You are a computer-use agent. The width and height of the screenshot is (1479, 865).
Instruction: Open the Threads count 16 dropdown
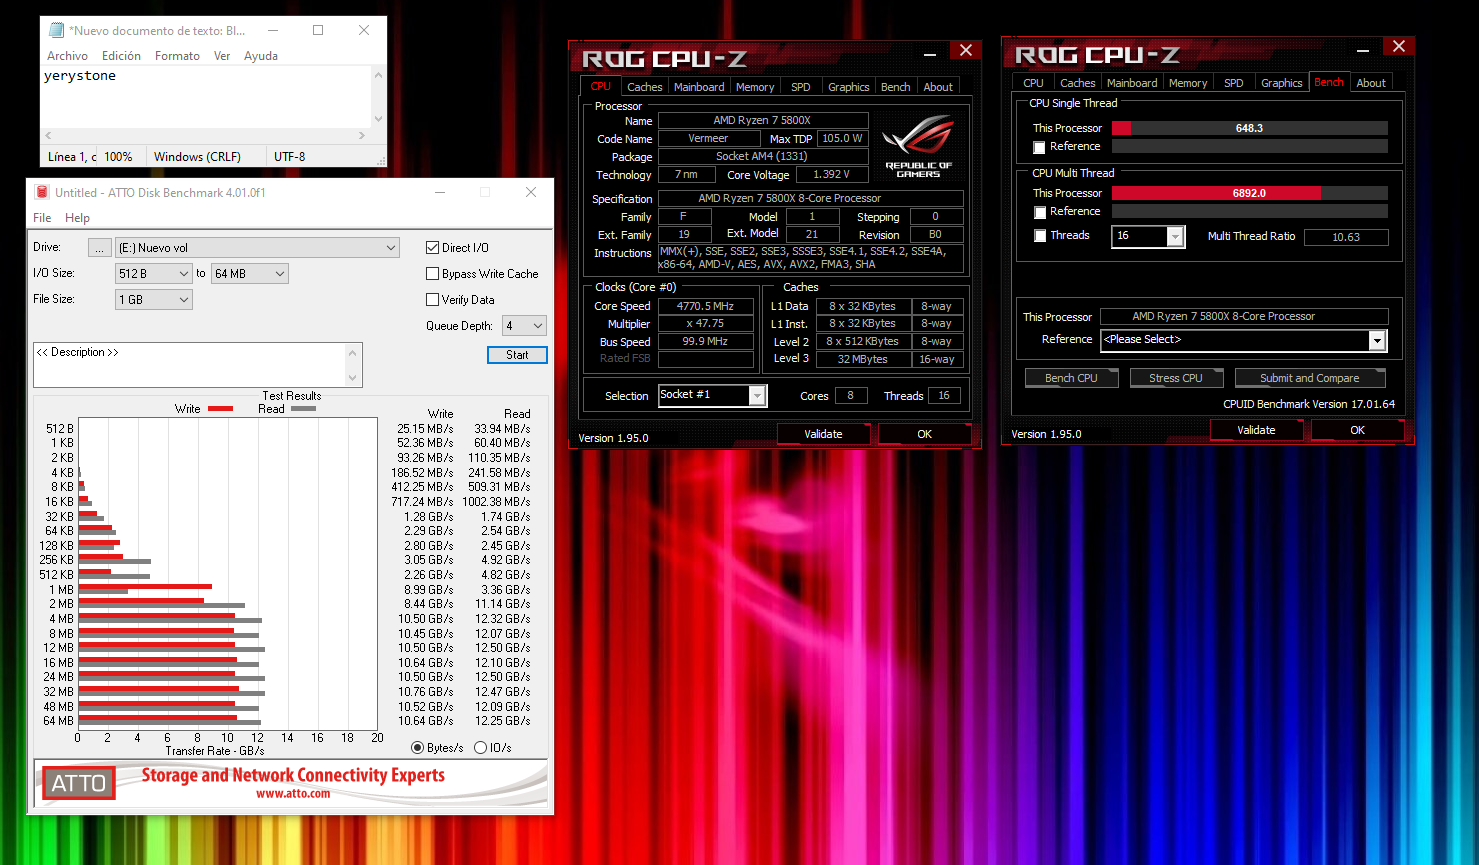click(1148, 236)
